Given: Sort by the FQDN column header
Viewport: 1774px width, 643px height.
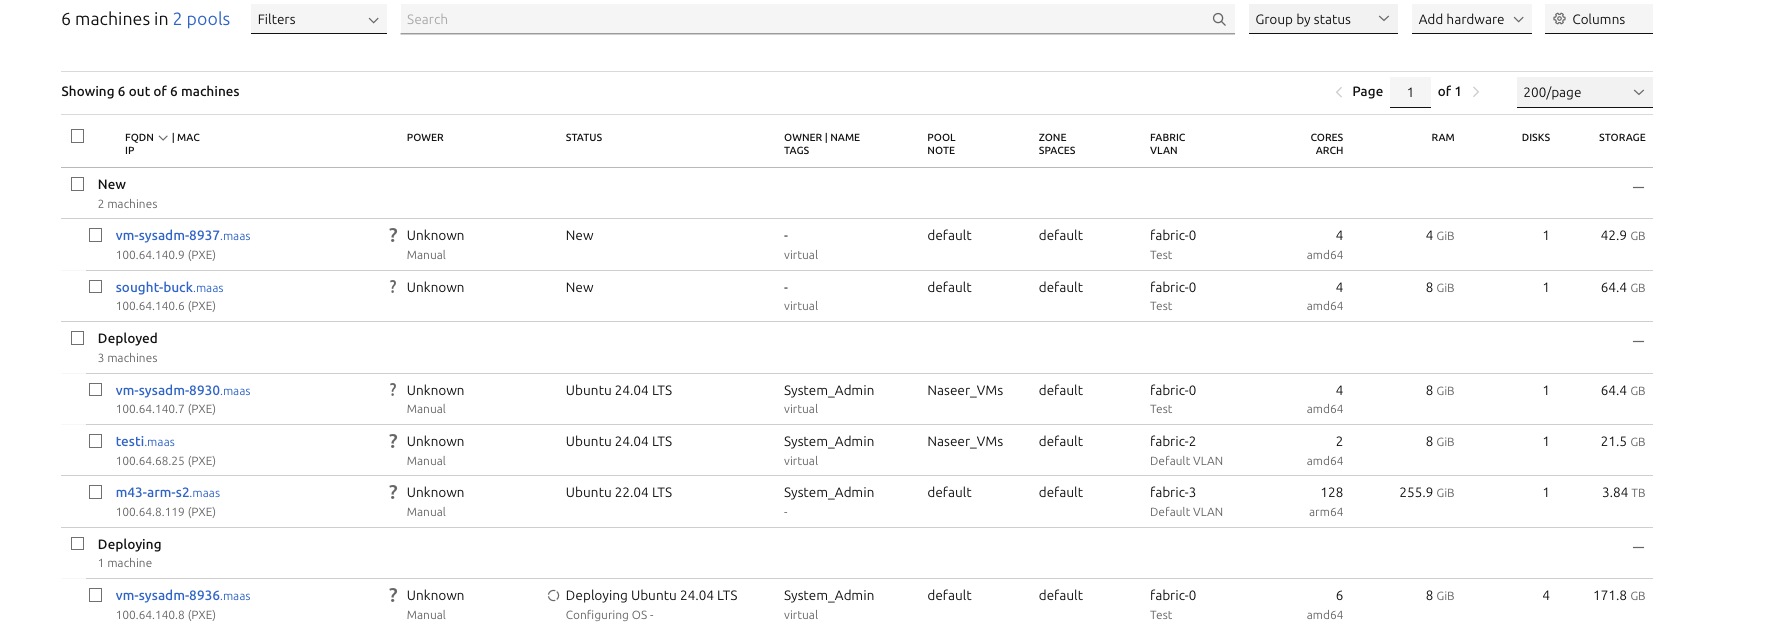Looking at the screenshot, I should point(140,138).
